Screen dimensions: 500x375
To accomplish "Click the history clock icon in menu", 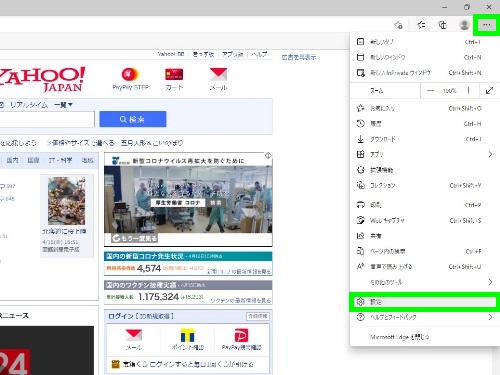I will point(360,124).
